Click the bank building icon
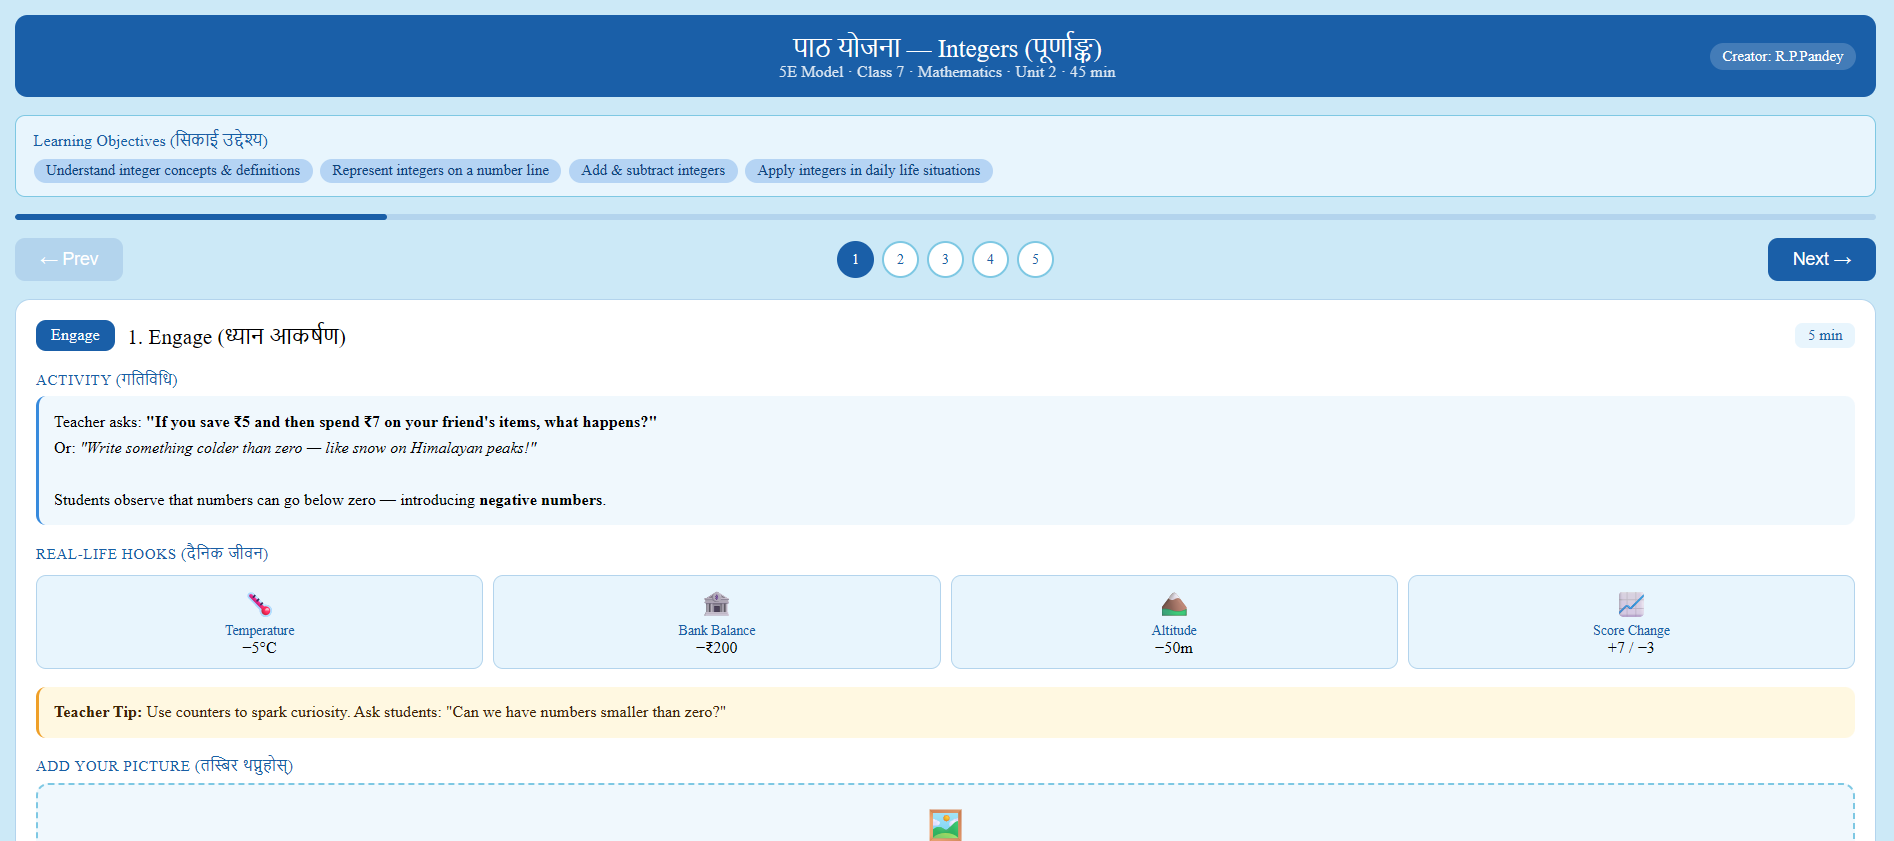 (x=717, y=604)
